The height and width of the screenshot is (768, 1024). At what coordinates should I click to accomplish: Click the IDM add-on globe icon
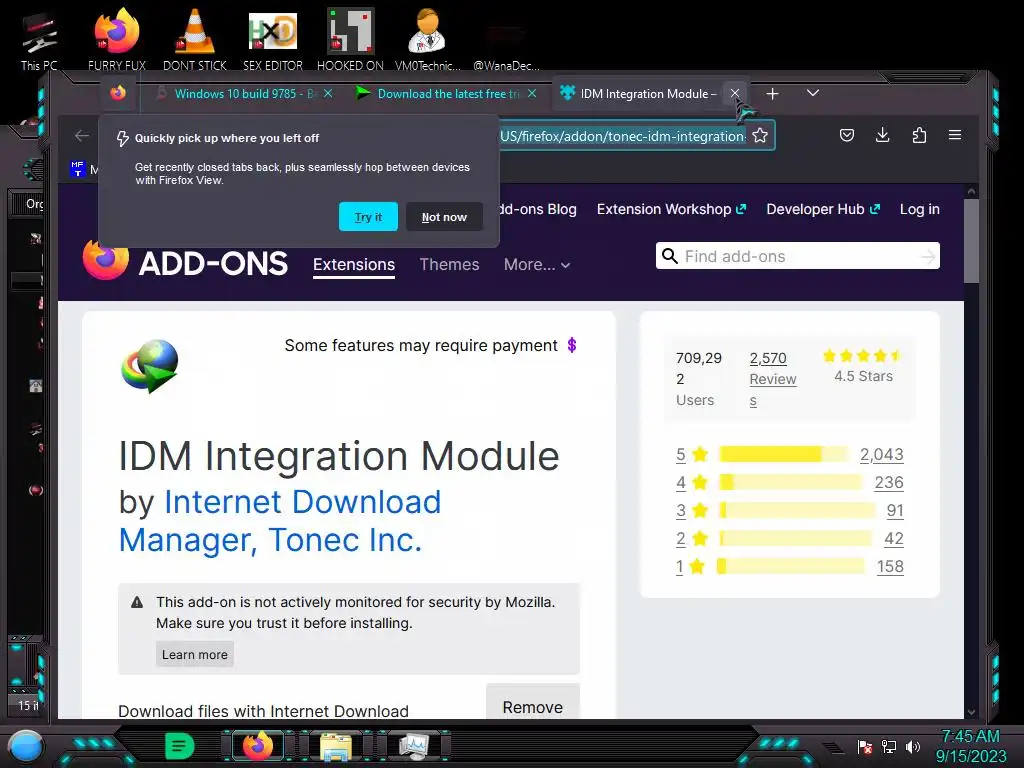(x=150, y=366)
